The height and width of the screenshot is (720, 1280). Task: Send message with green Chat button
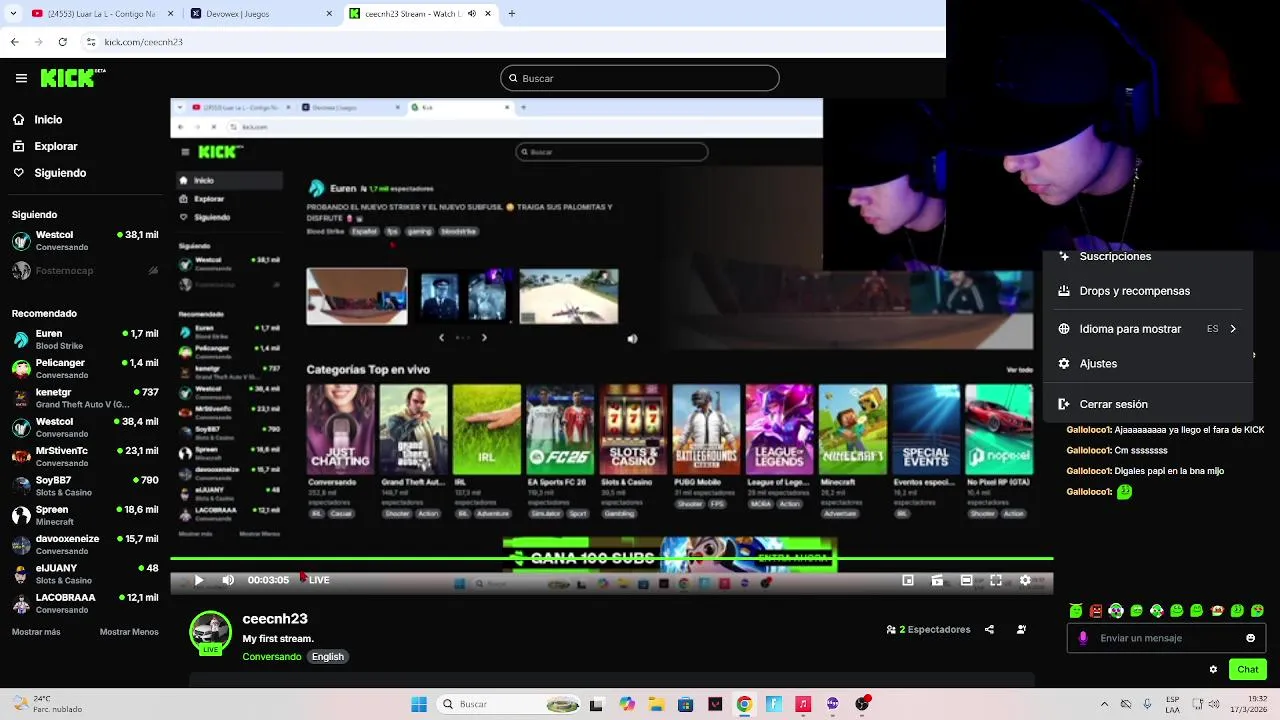1248,669
